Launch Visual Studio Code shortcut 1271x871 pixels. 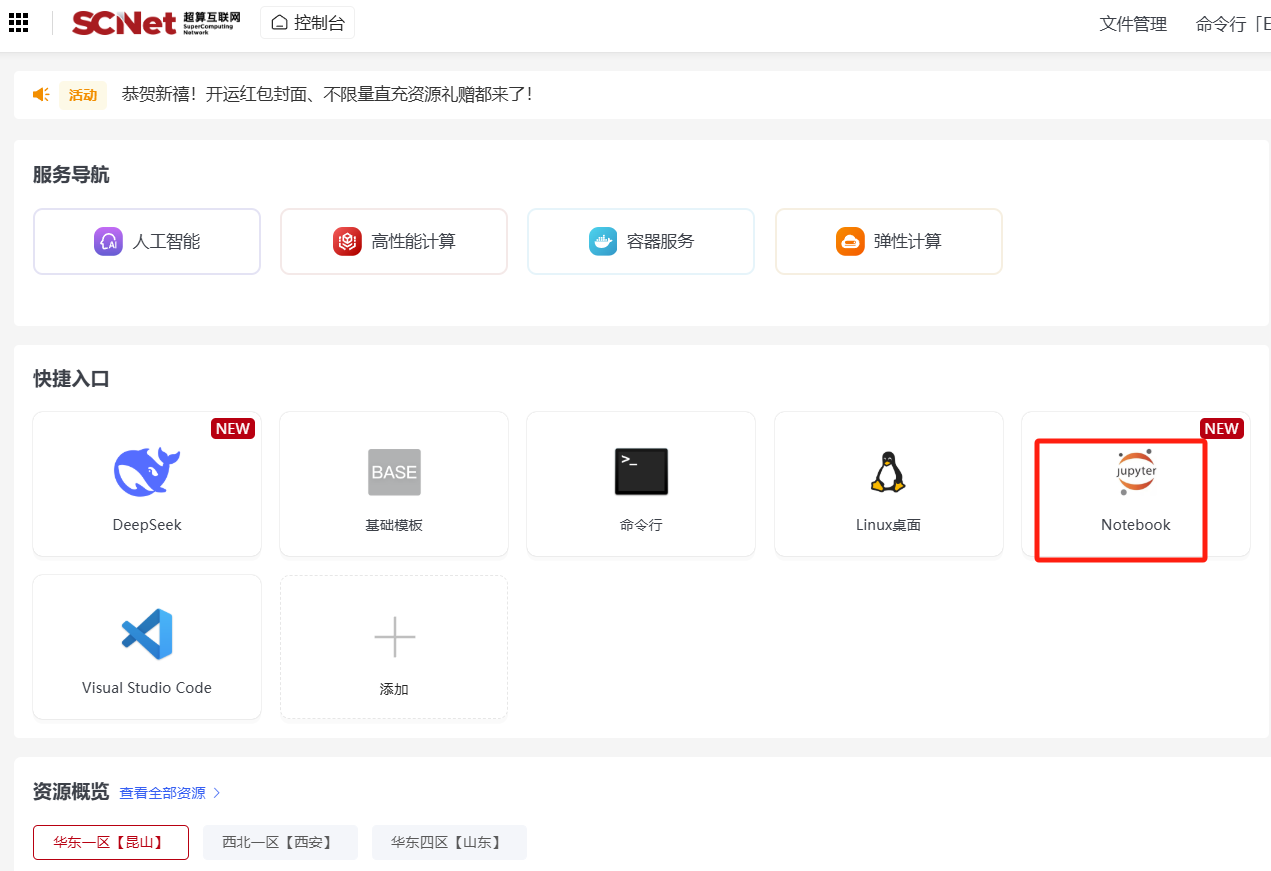point(147,634)
